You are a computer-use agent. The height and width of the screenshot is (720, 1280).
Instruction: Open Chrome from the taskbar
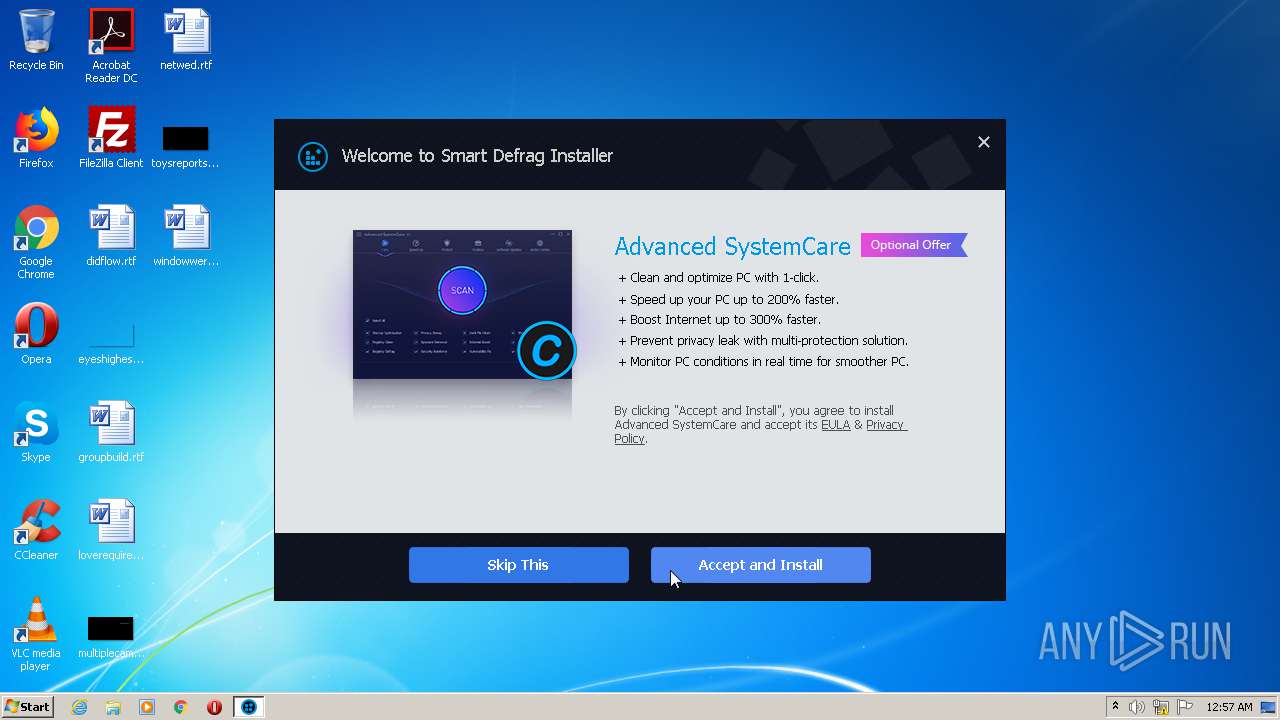(181, 707)
